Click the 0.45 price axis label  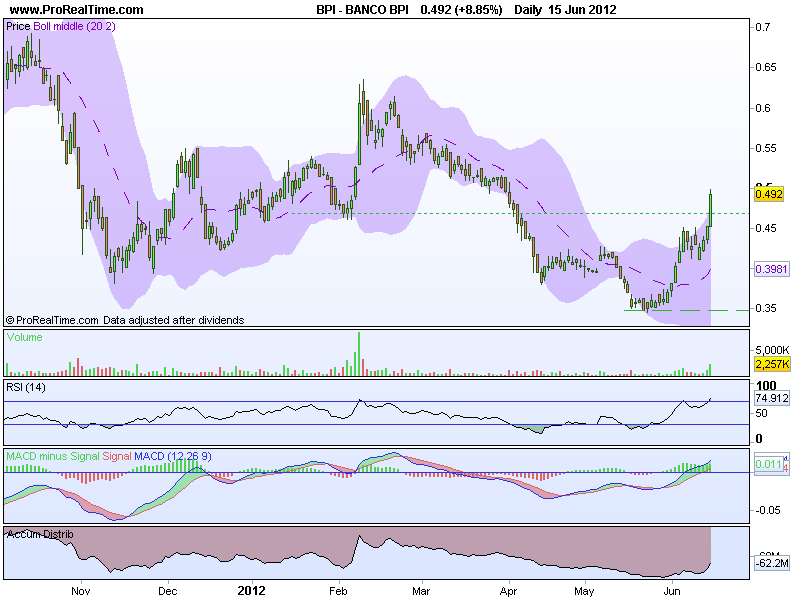[766, 228]
